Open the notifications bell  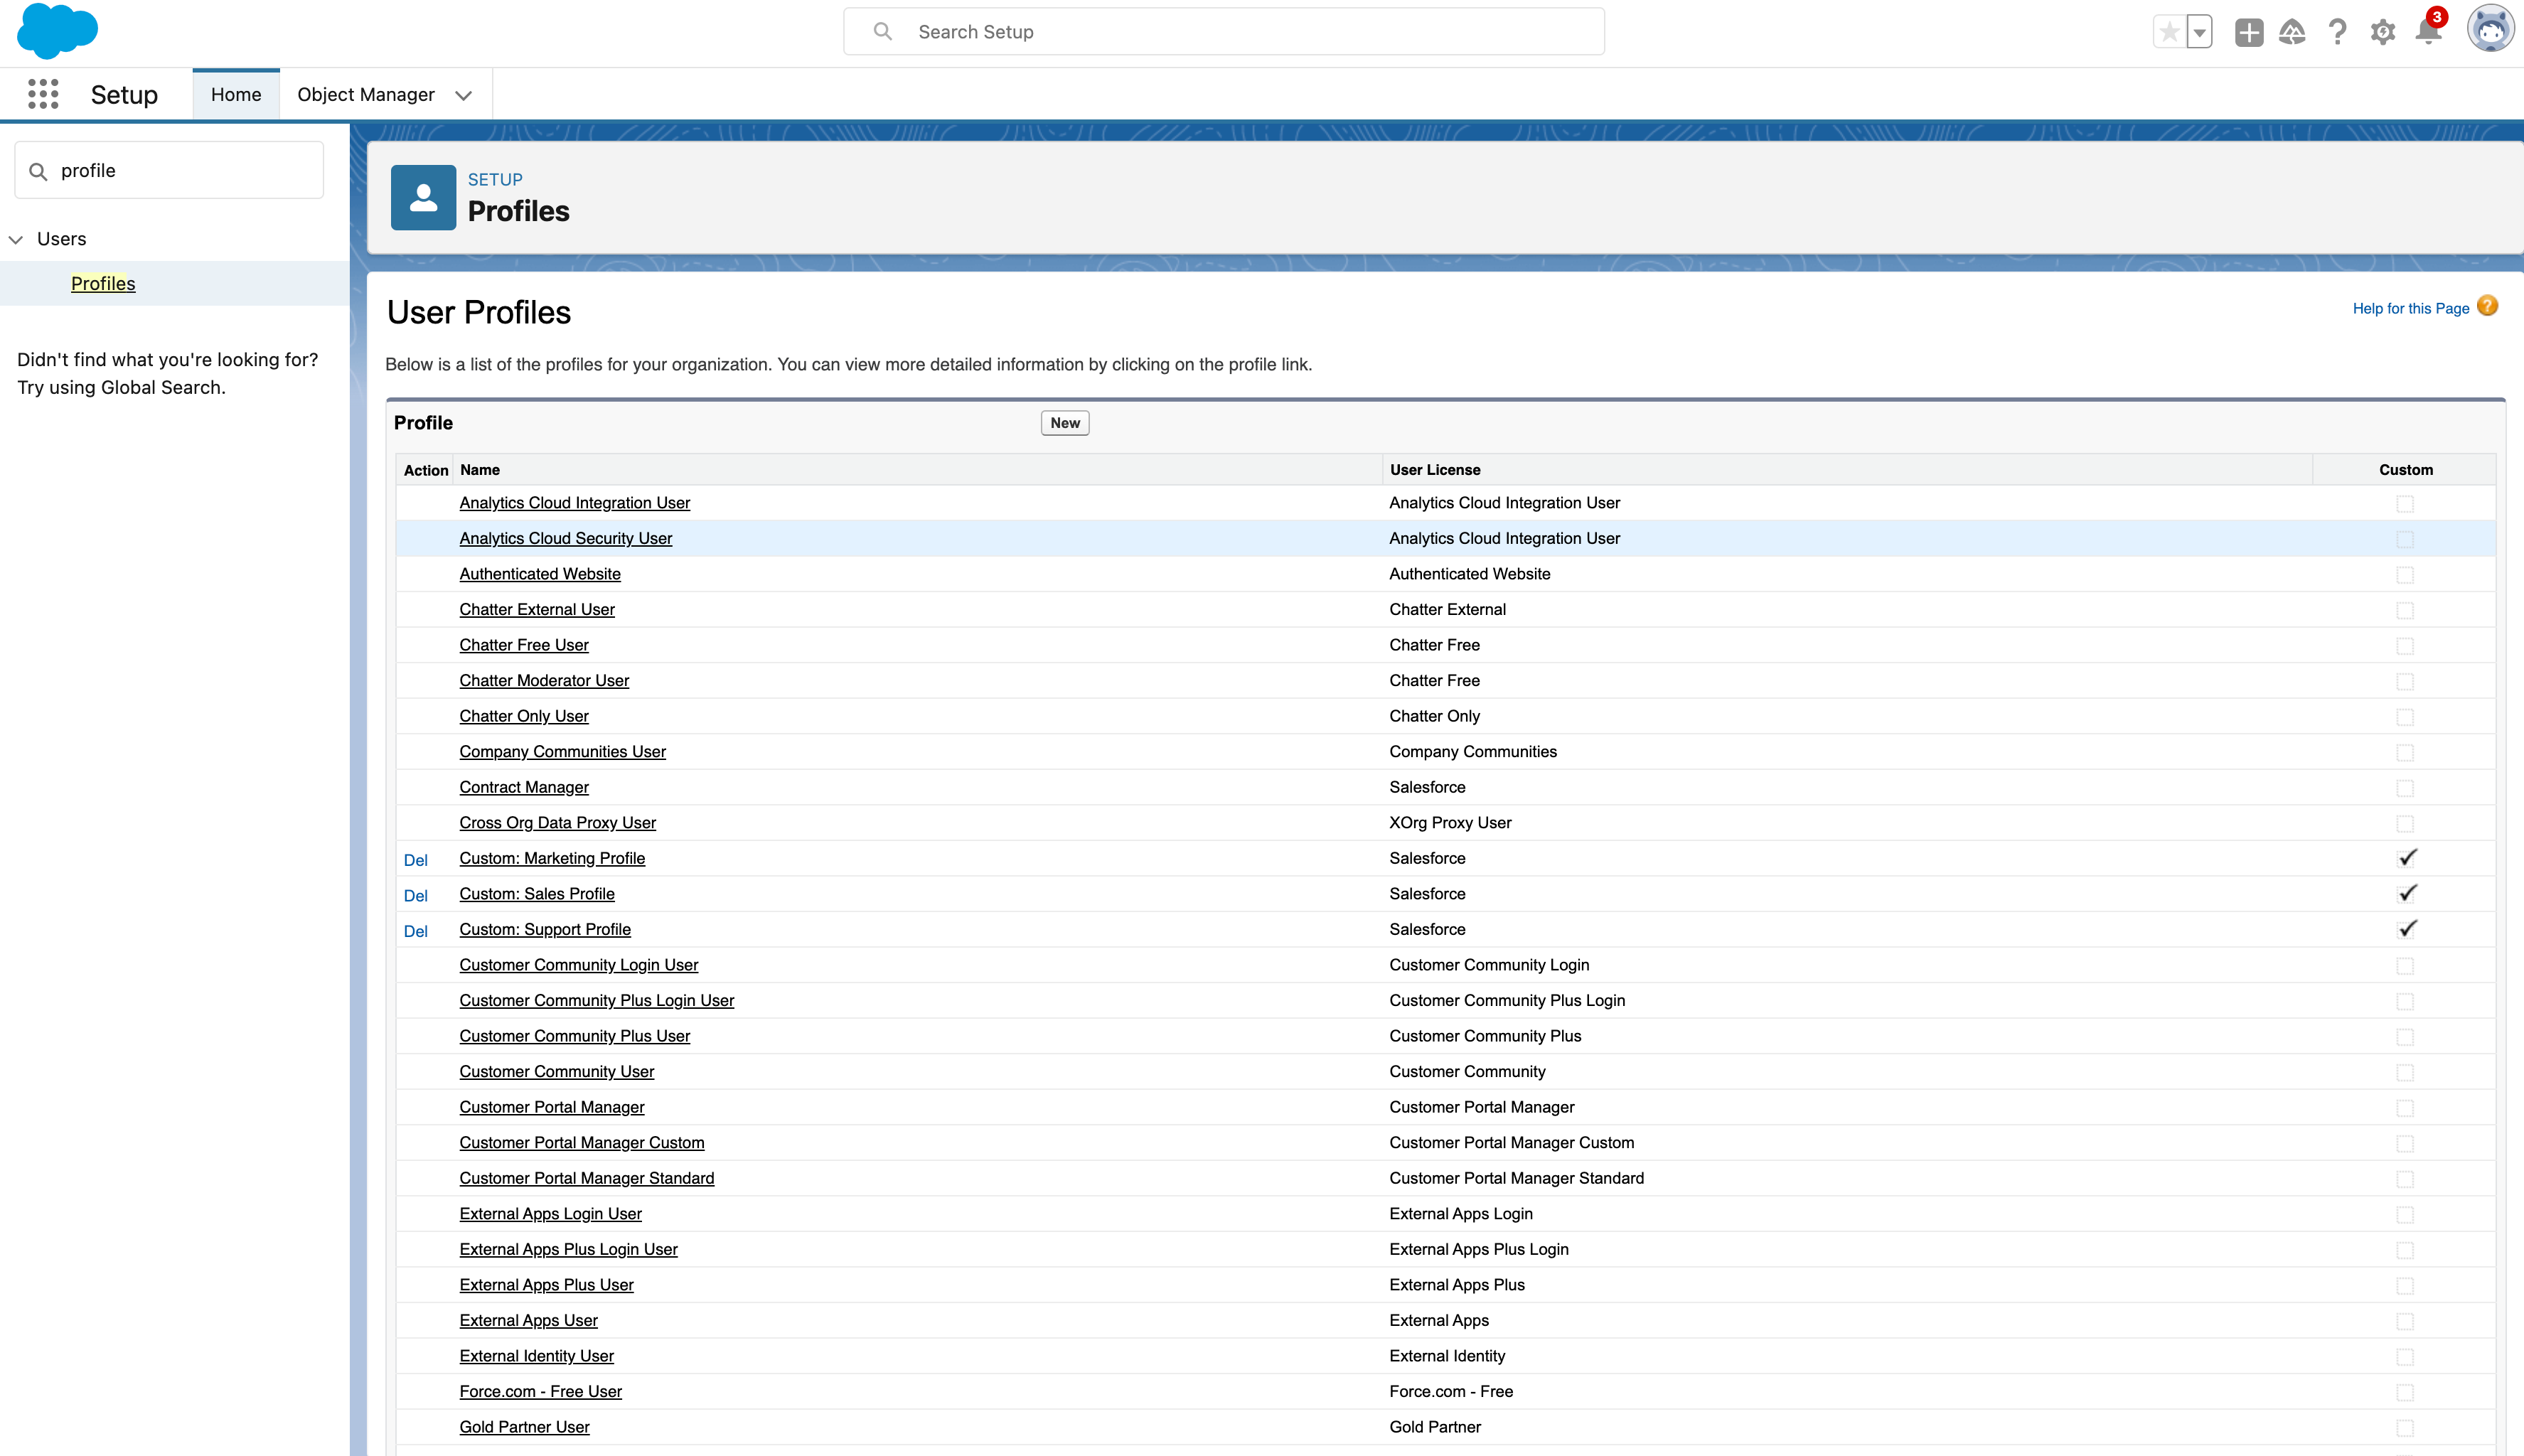[x=2428, y=31]
